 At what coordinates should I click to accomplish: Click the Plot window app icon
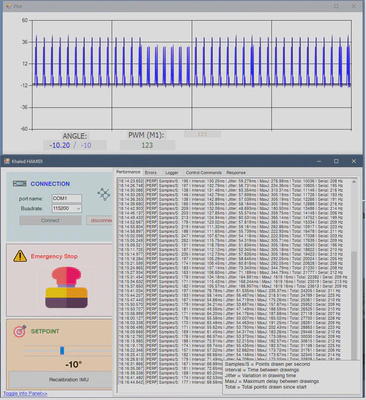[9, 6]
